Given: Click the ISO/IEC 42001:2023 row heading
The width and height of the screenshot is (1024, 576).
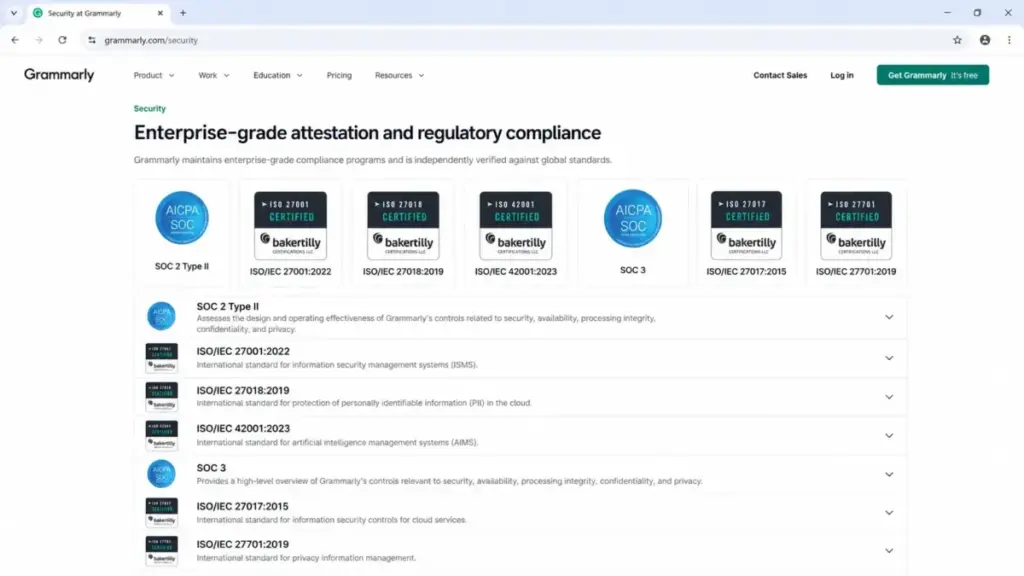Looking at the screenshot, I should click(243, 428).
